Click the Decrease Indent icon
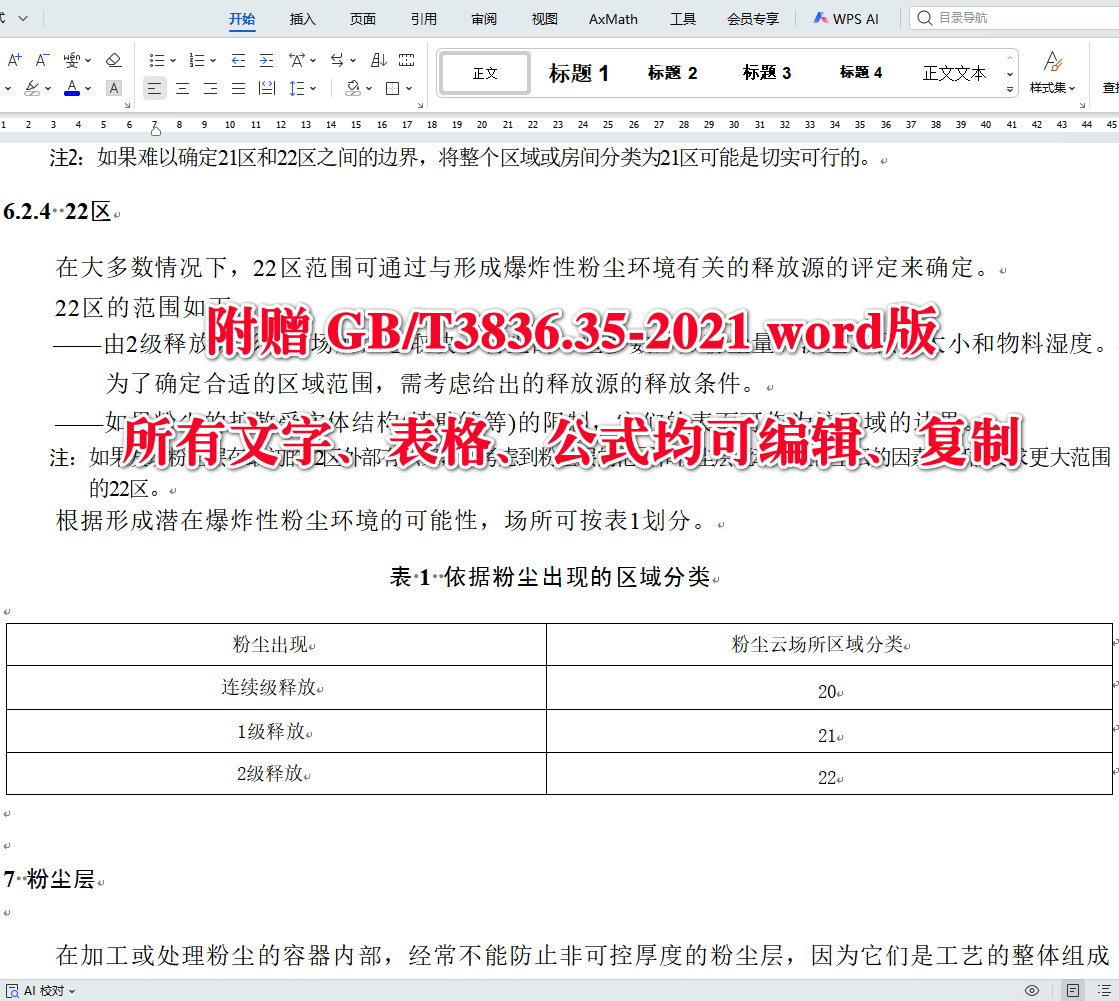Screen dimensions: 1119x1001 point(239,60)
